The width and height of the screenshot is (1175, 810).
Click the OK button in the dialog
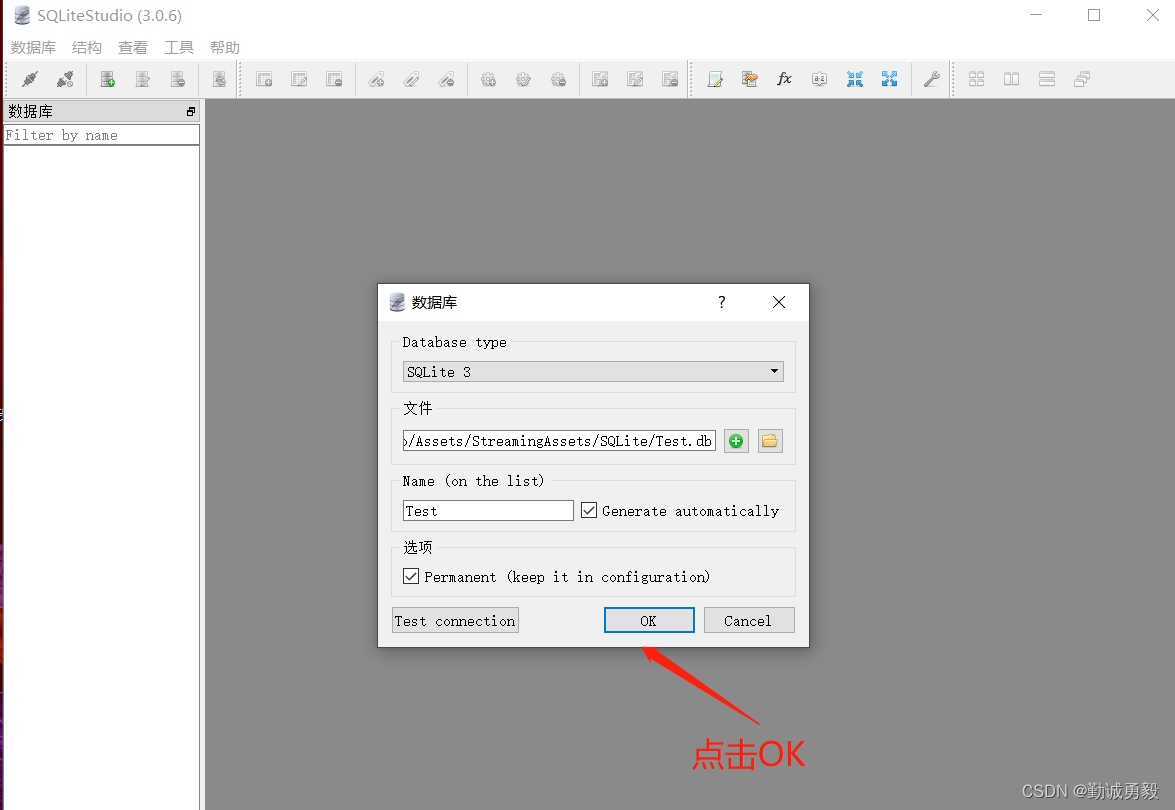pyautogui.click(x=649, y=620)
